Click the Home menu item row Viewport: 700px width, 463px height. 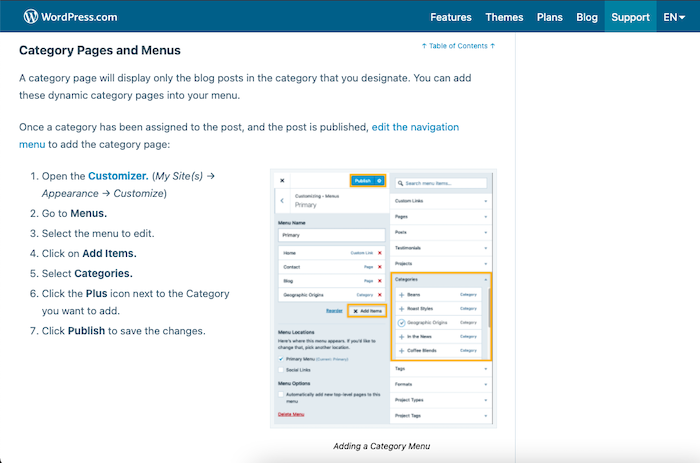point(331,253)
